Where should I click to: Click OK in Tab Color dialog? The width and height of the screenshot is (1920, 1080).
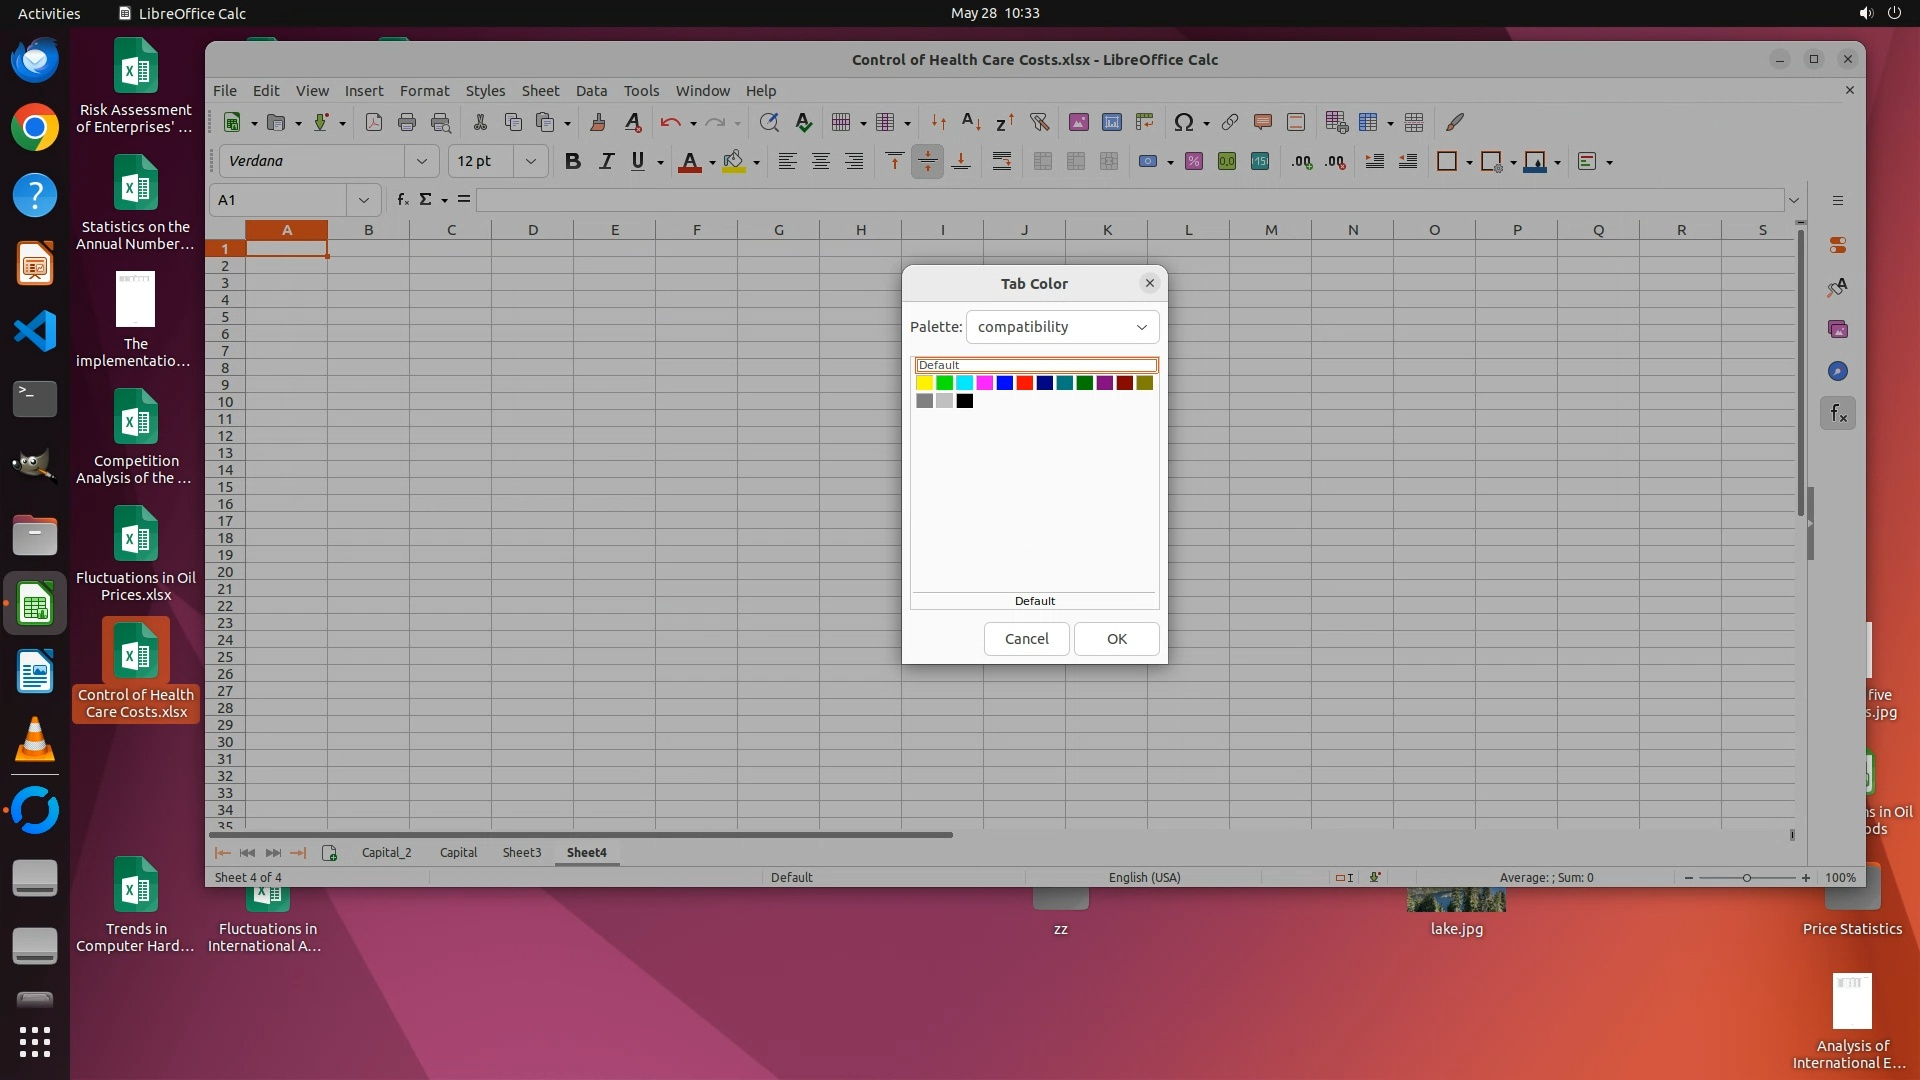(1116, 639)
